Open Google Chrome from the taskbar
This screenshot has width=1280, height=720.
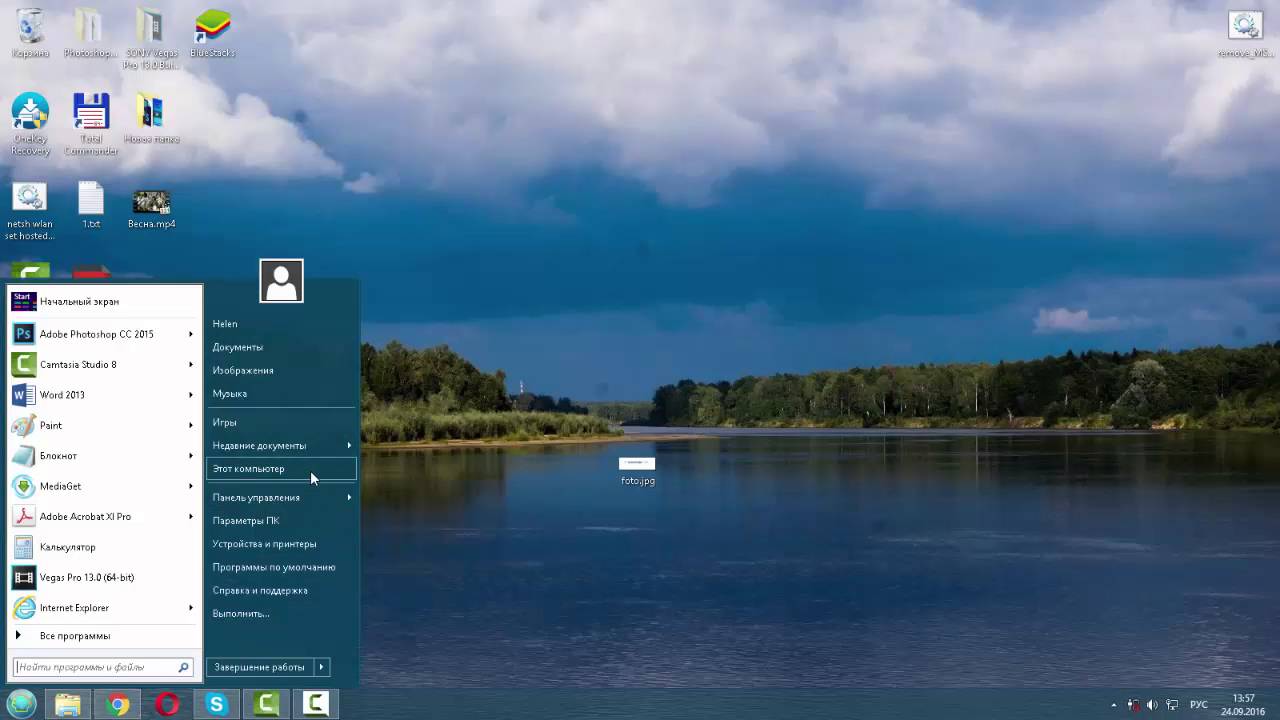118,704
